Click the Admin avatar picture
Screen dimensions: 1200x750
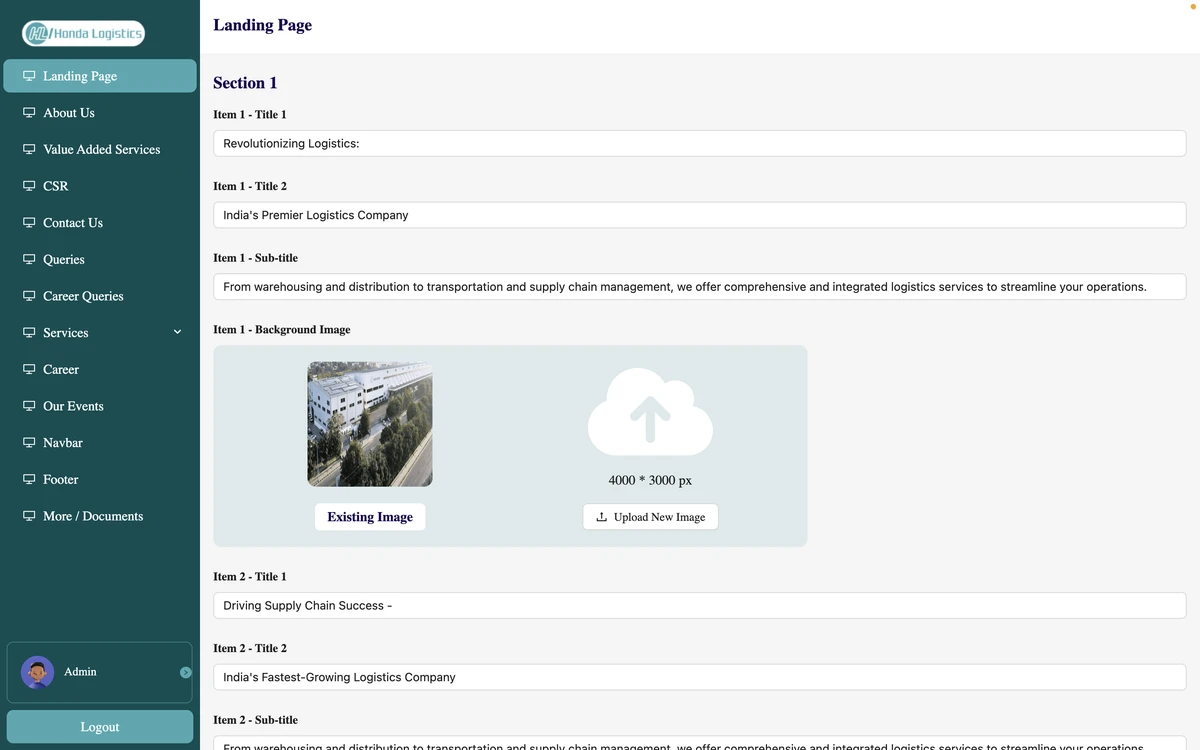tap(37, 672)
